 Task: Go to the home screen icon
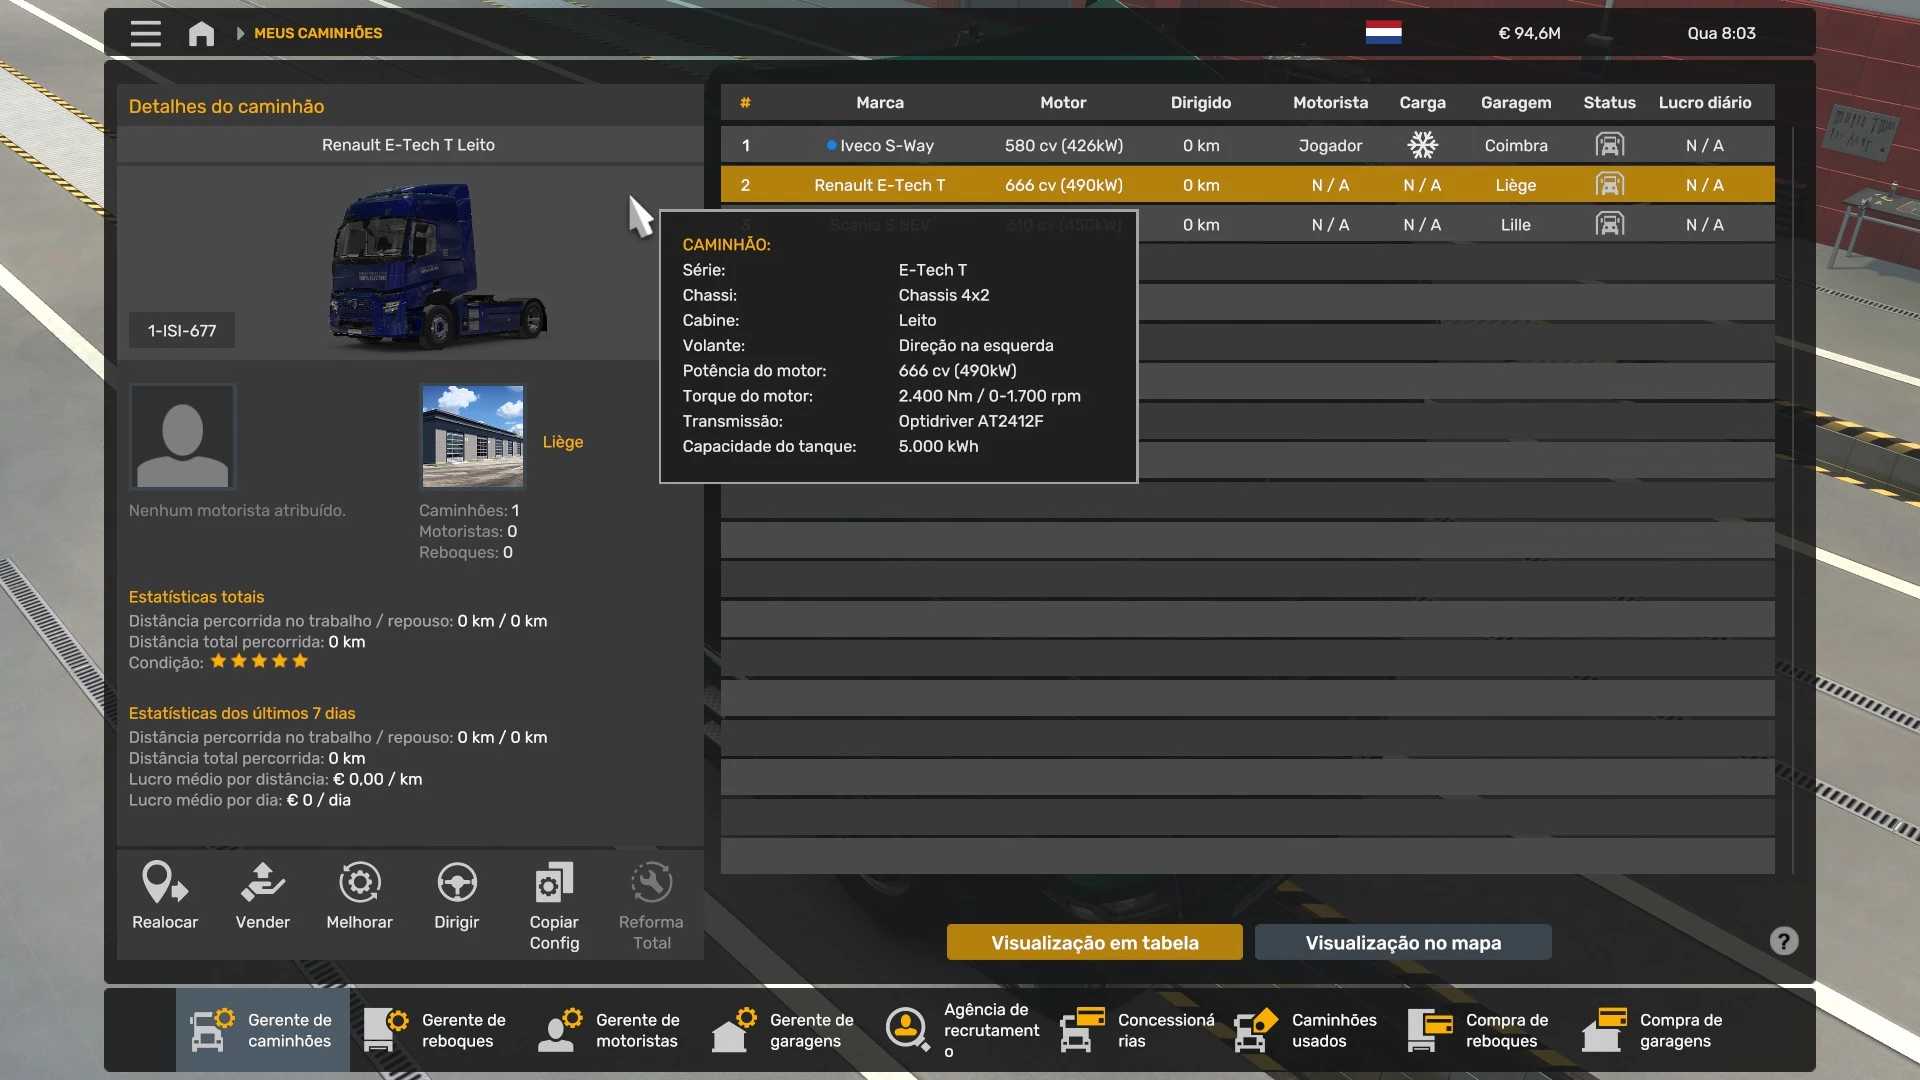point(201,33)
